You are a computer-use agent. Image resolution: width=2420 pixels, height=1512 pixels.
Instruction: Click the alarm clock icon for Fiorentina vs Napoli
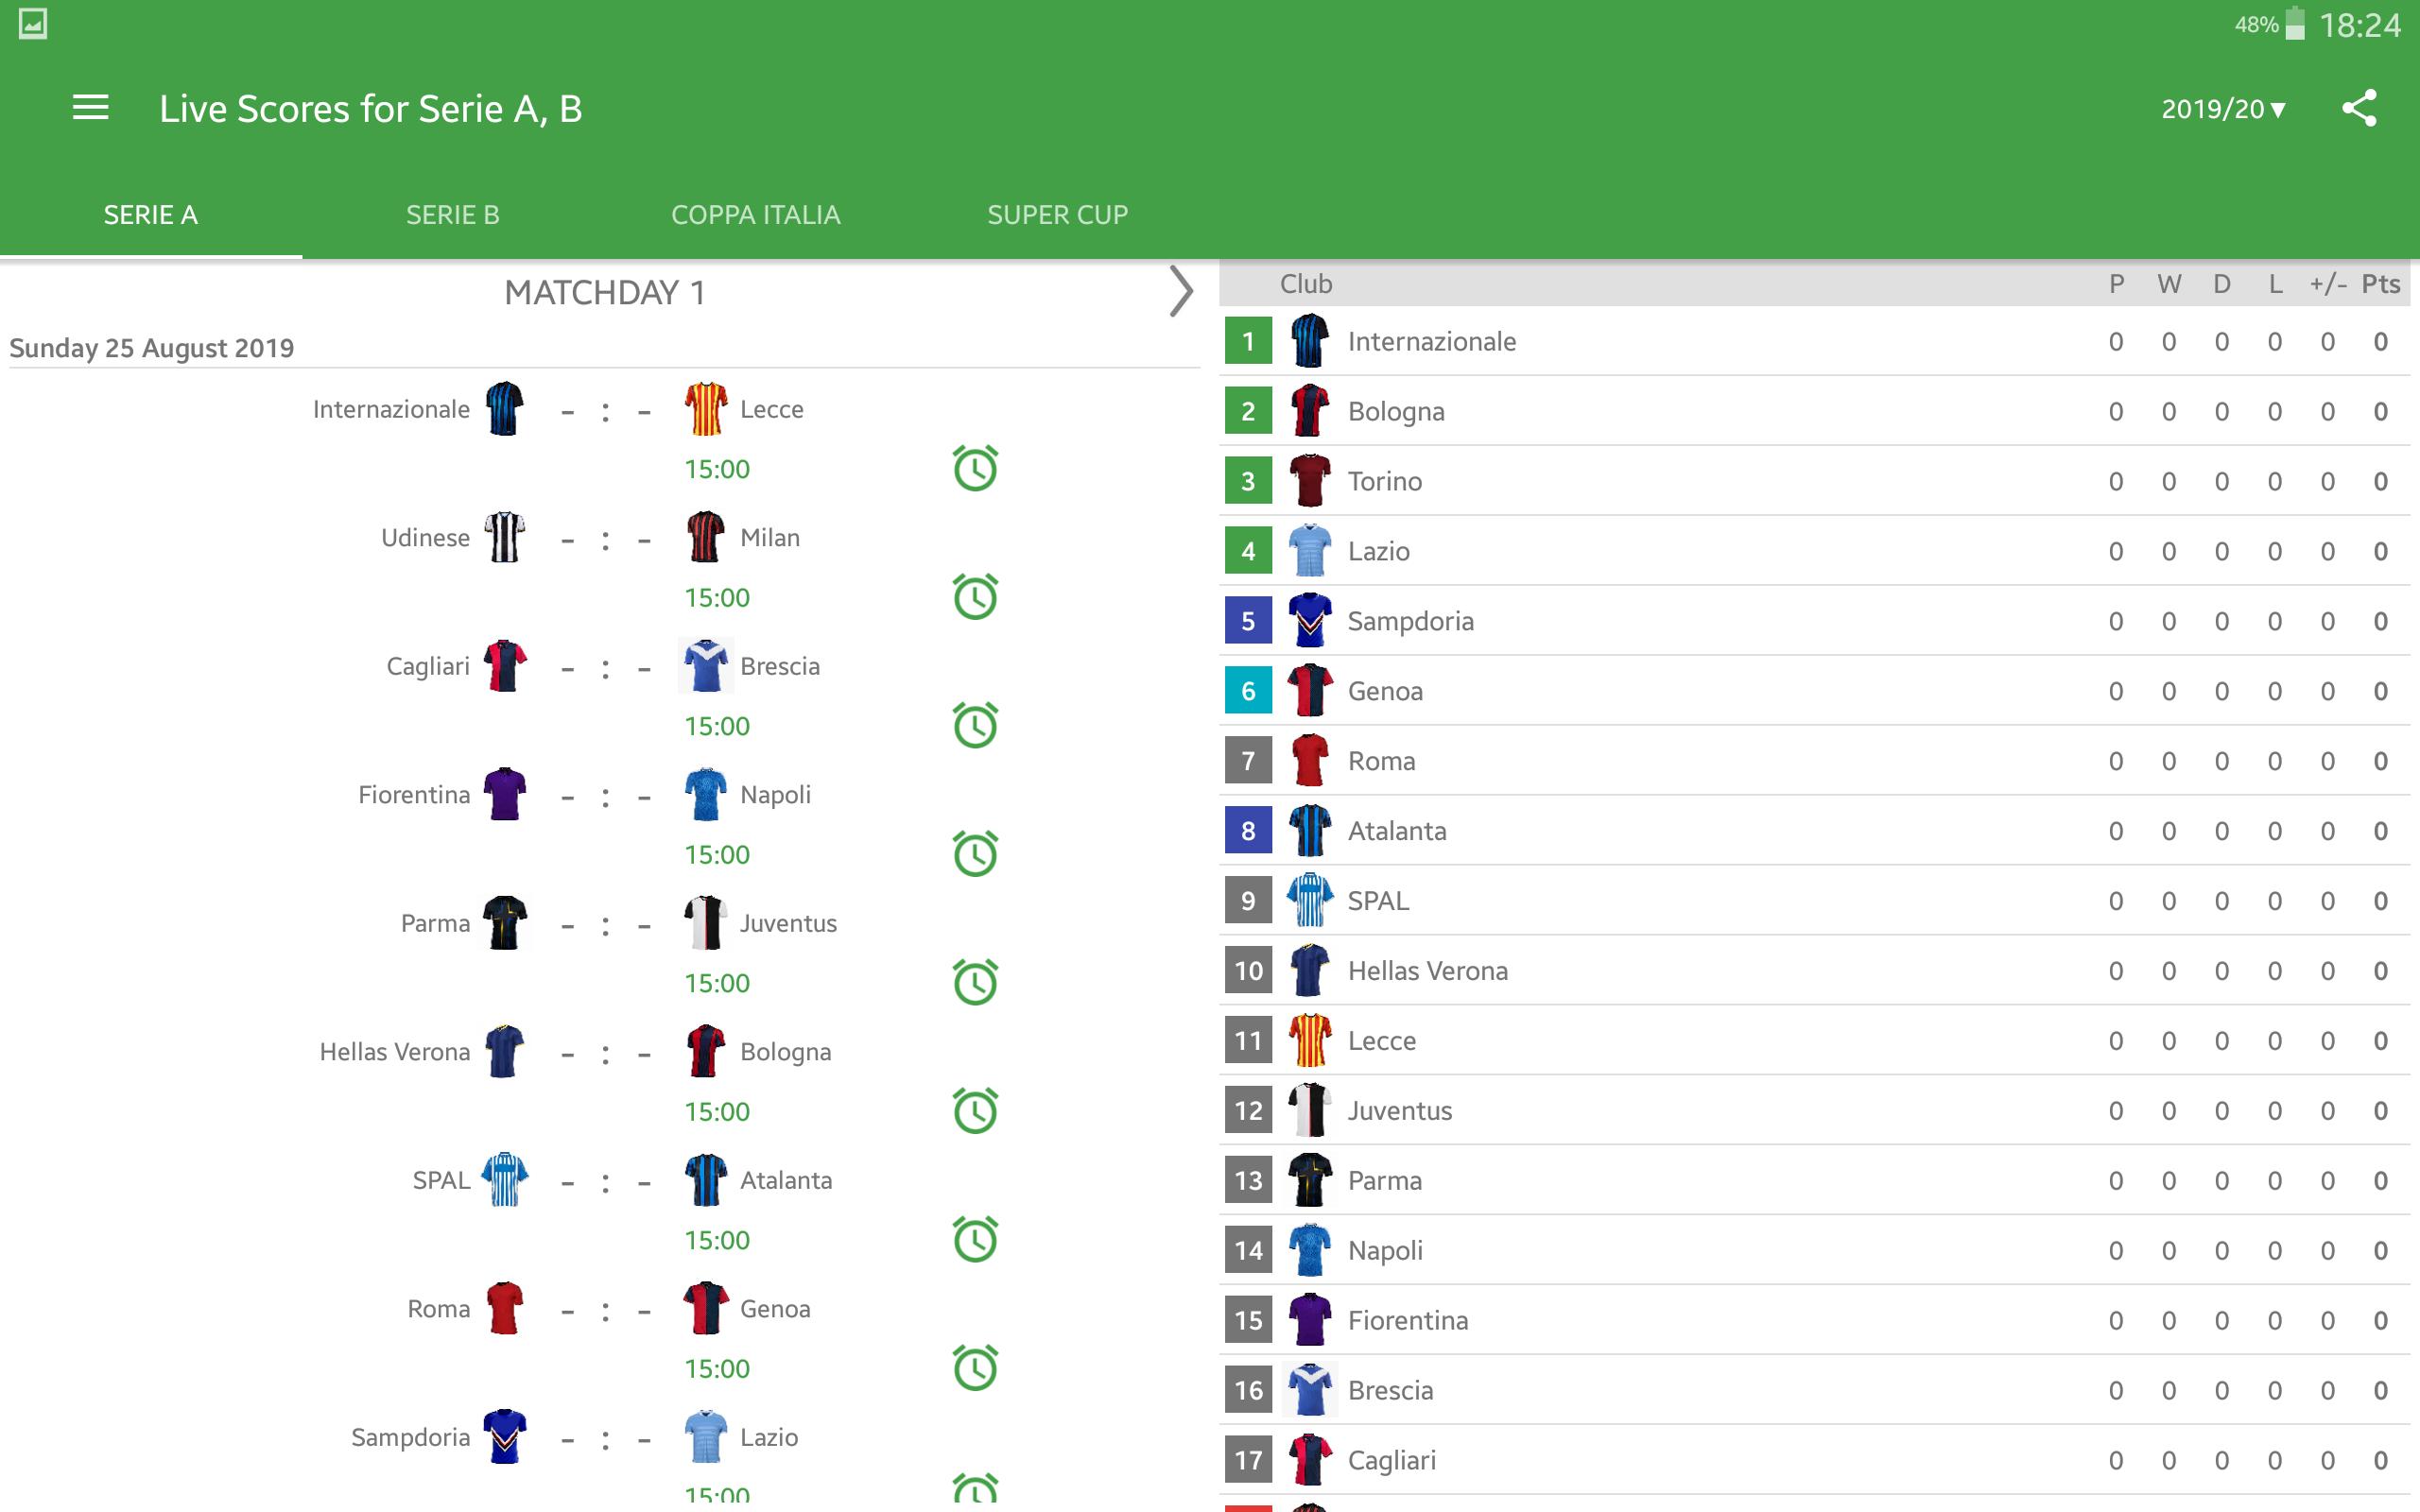(976, 855)
